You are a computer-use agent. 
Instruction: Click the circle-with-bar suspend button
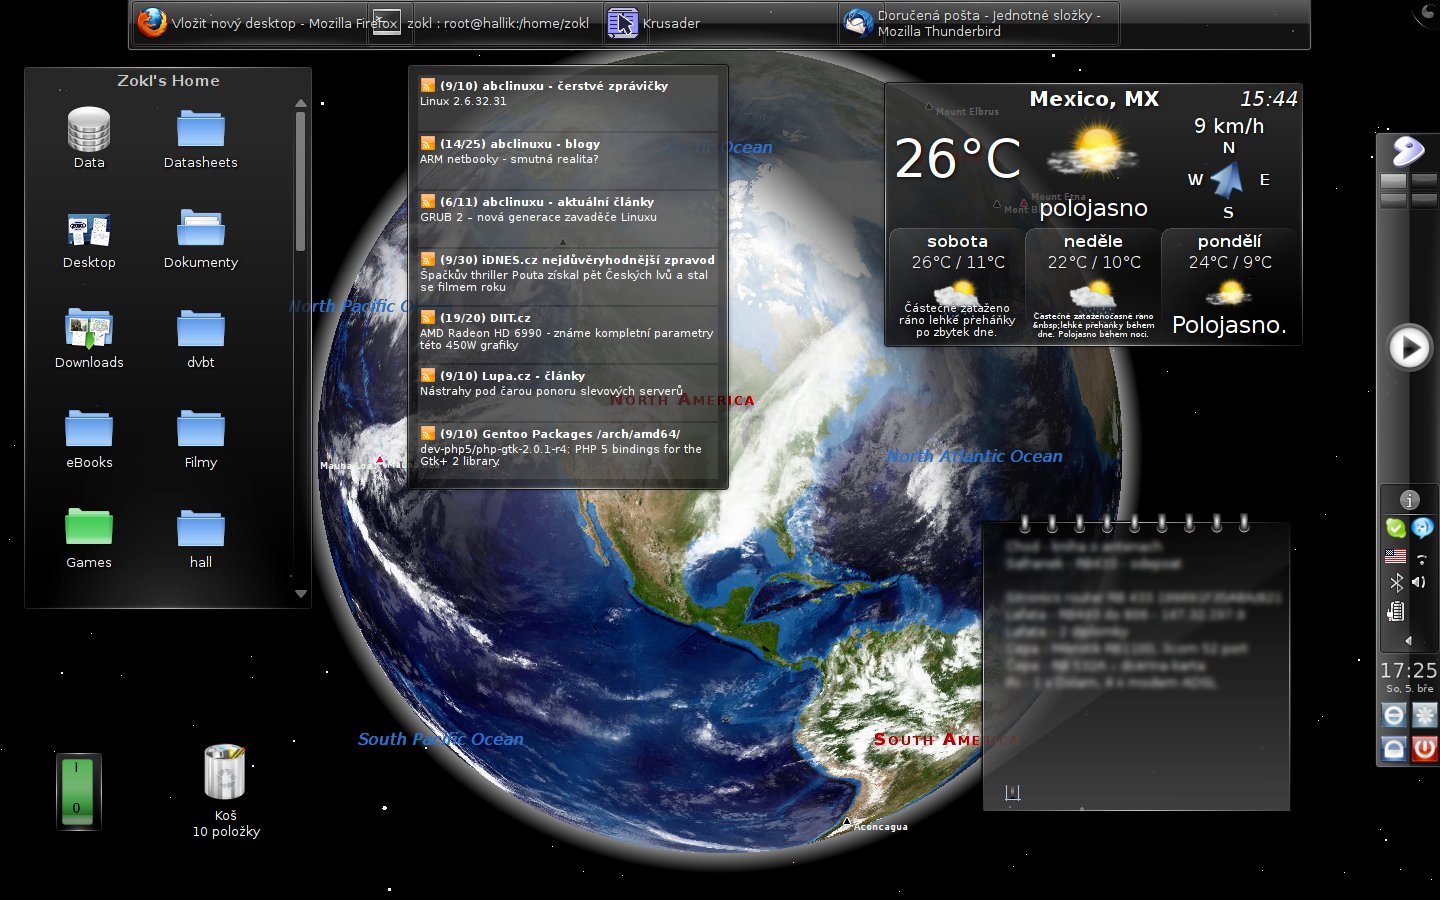click(1394, 714)
